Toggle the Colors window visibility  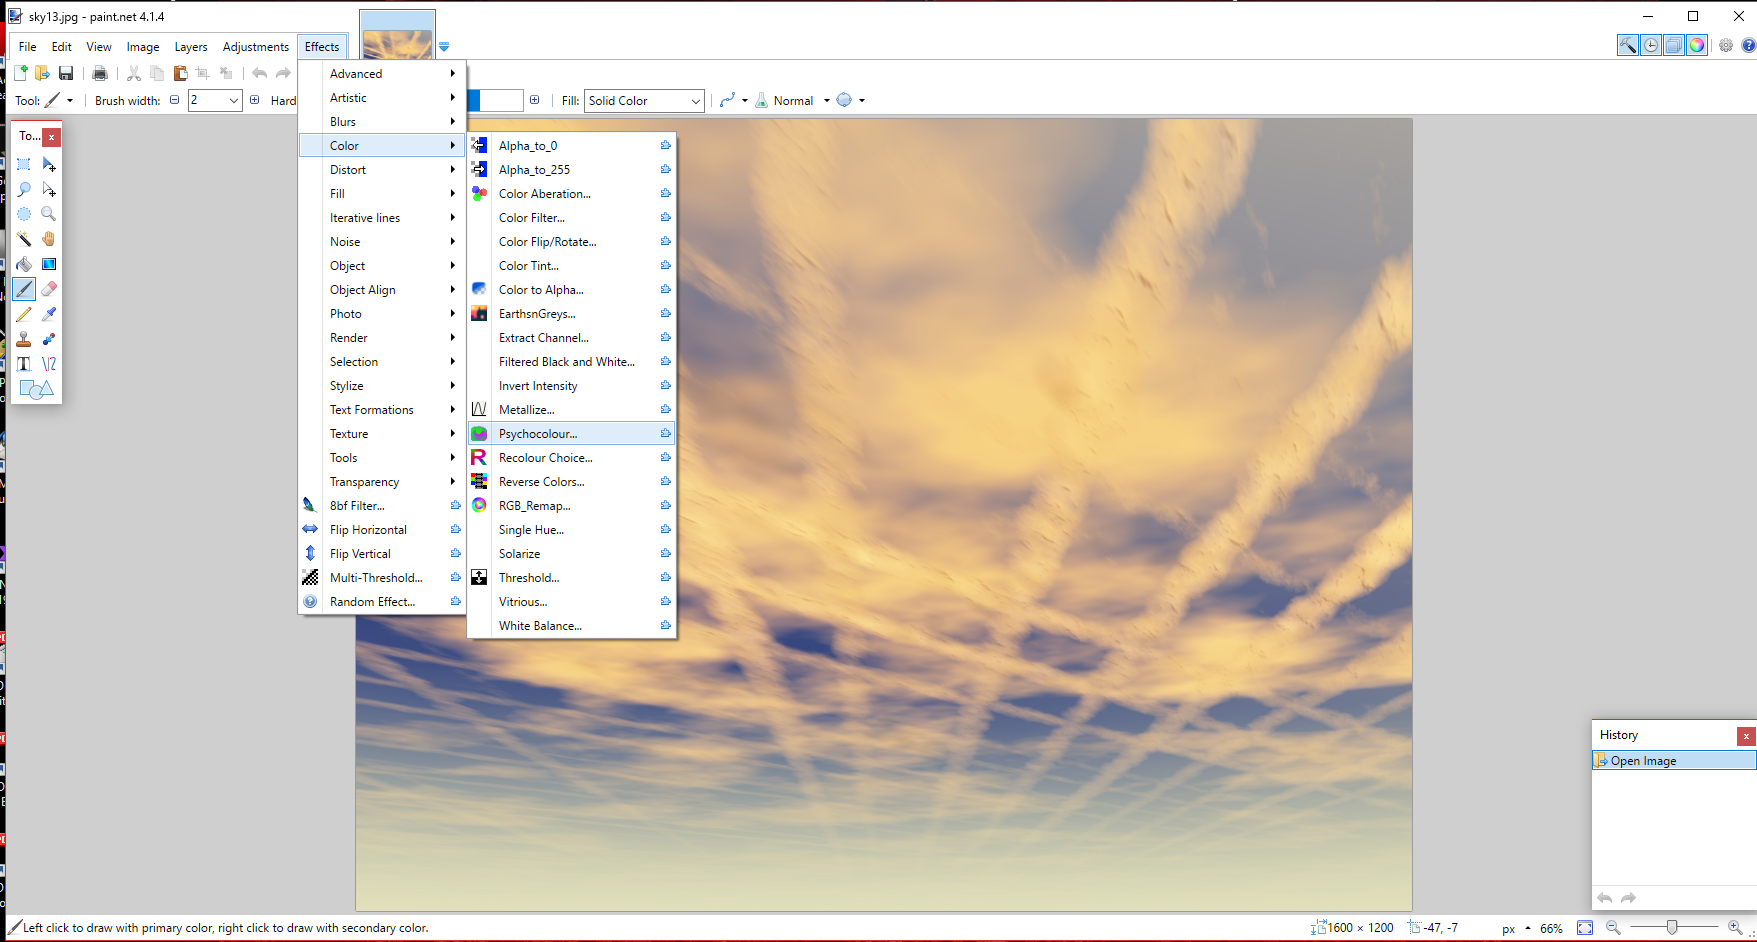coord(1697,45)
